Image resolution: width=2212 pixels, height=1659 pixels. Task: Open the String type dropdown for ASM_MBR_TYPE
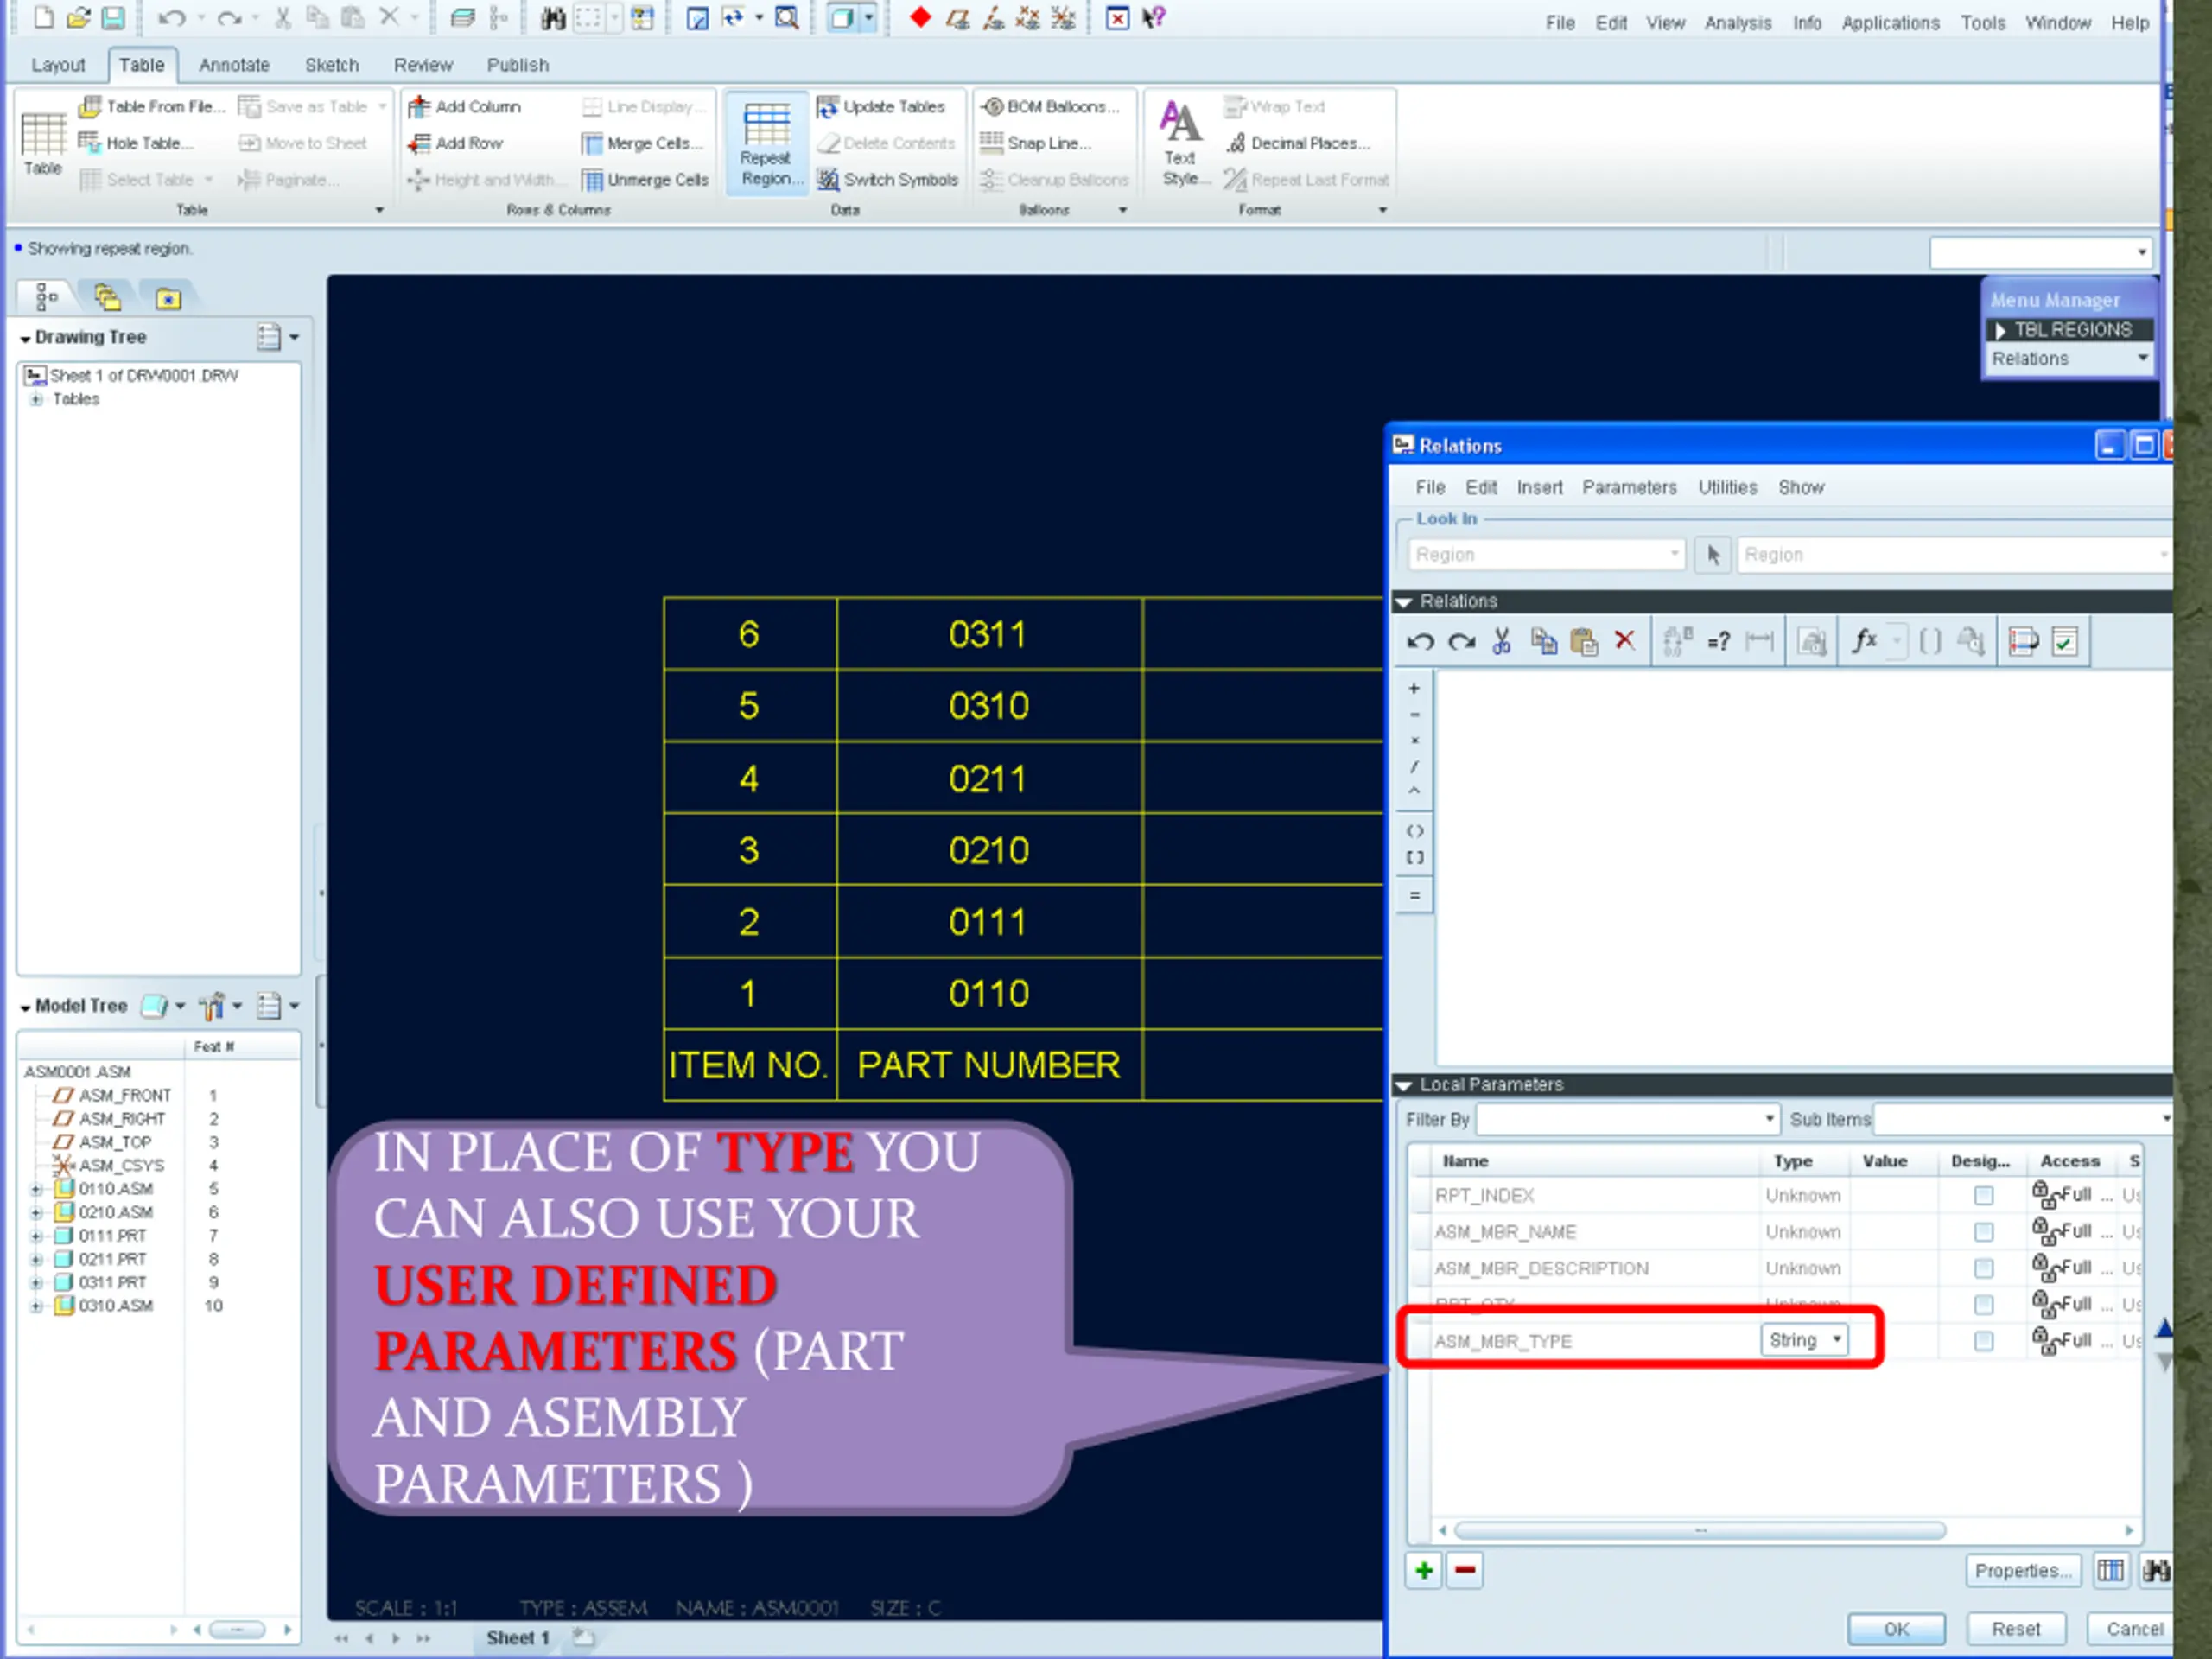click(1805, 1340)
